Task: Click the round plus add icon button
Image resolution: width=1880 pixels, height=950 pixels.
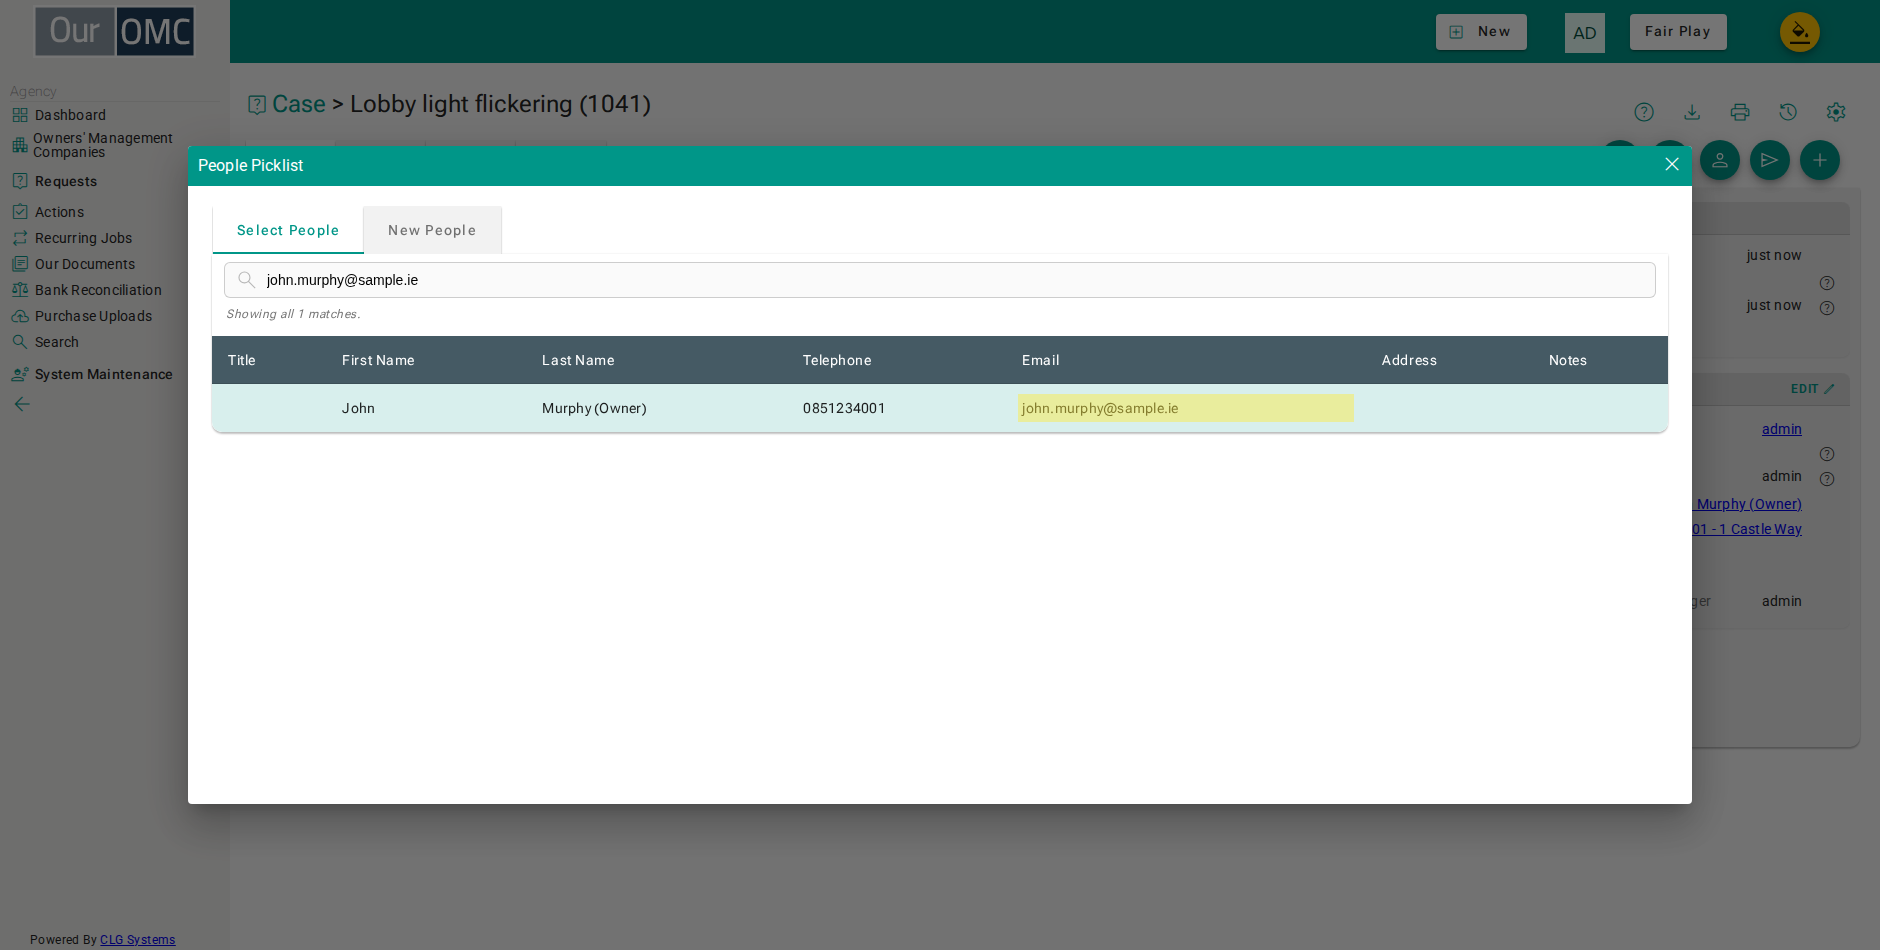Action: pos(1820,160)
